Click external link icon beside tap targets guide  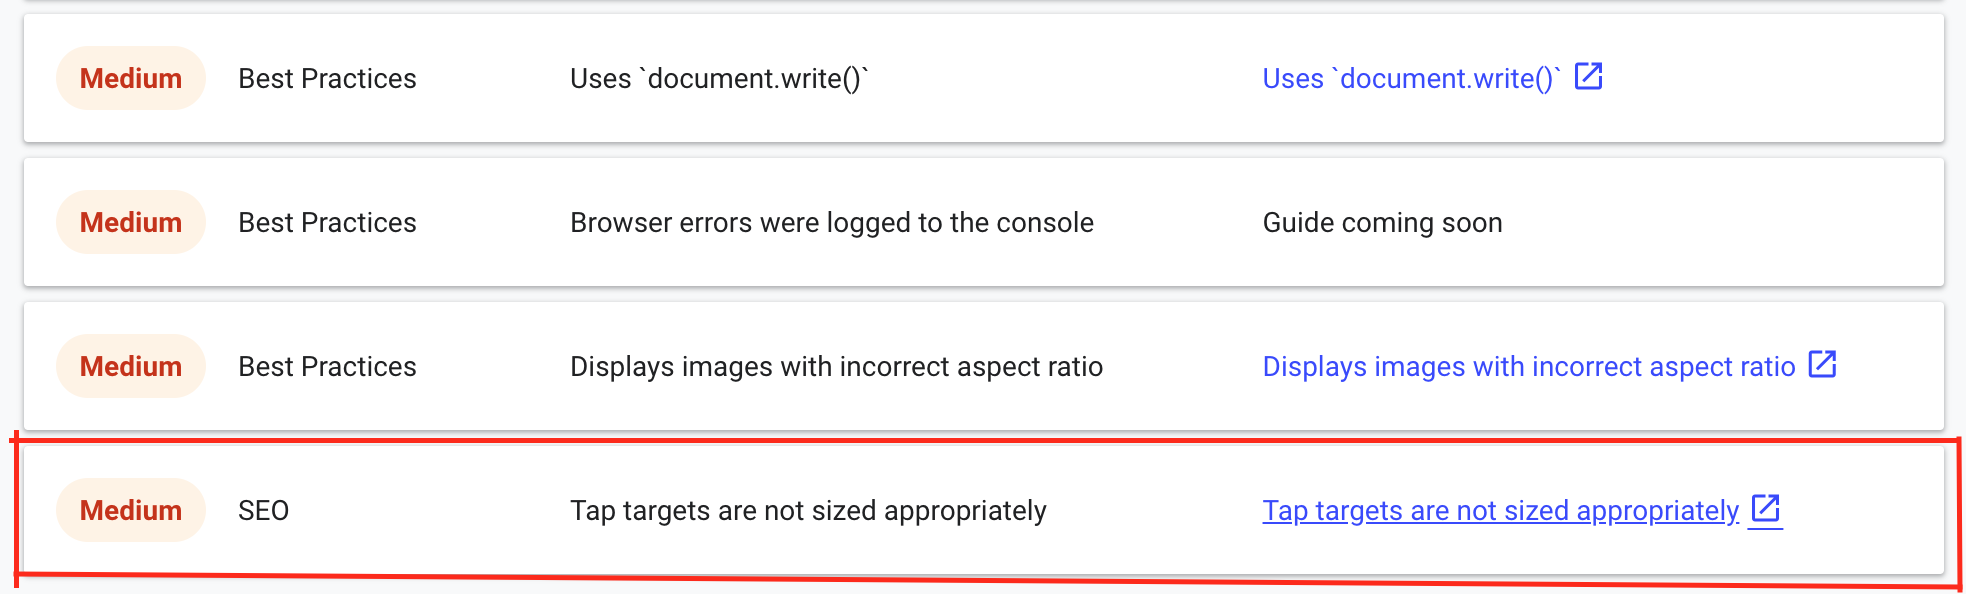click(1766, 508)
